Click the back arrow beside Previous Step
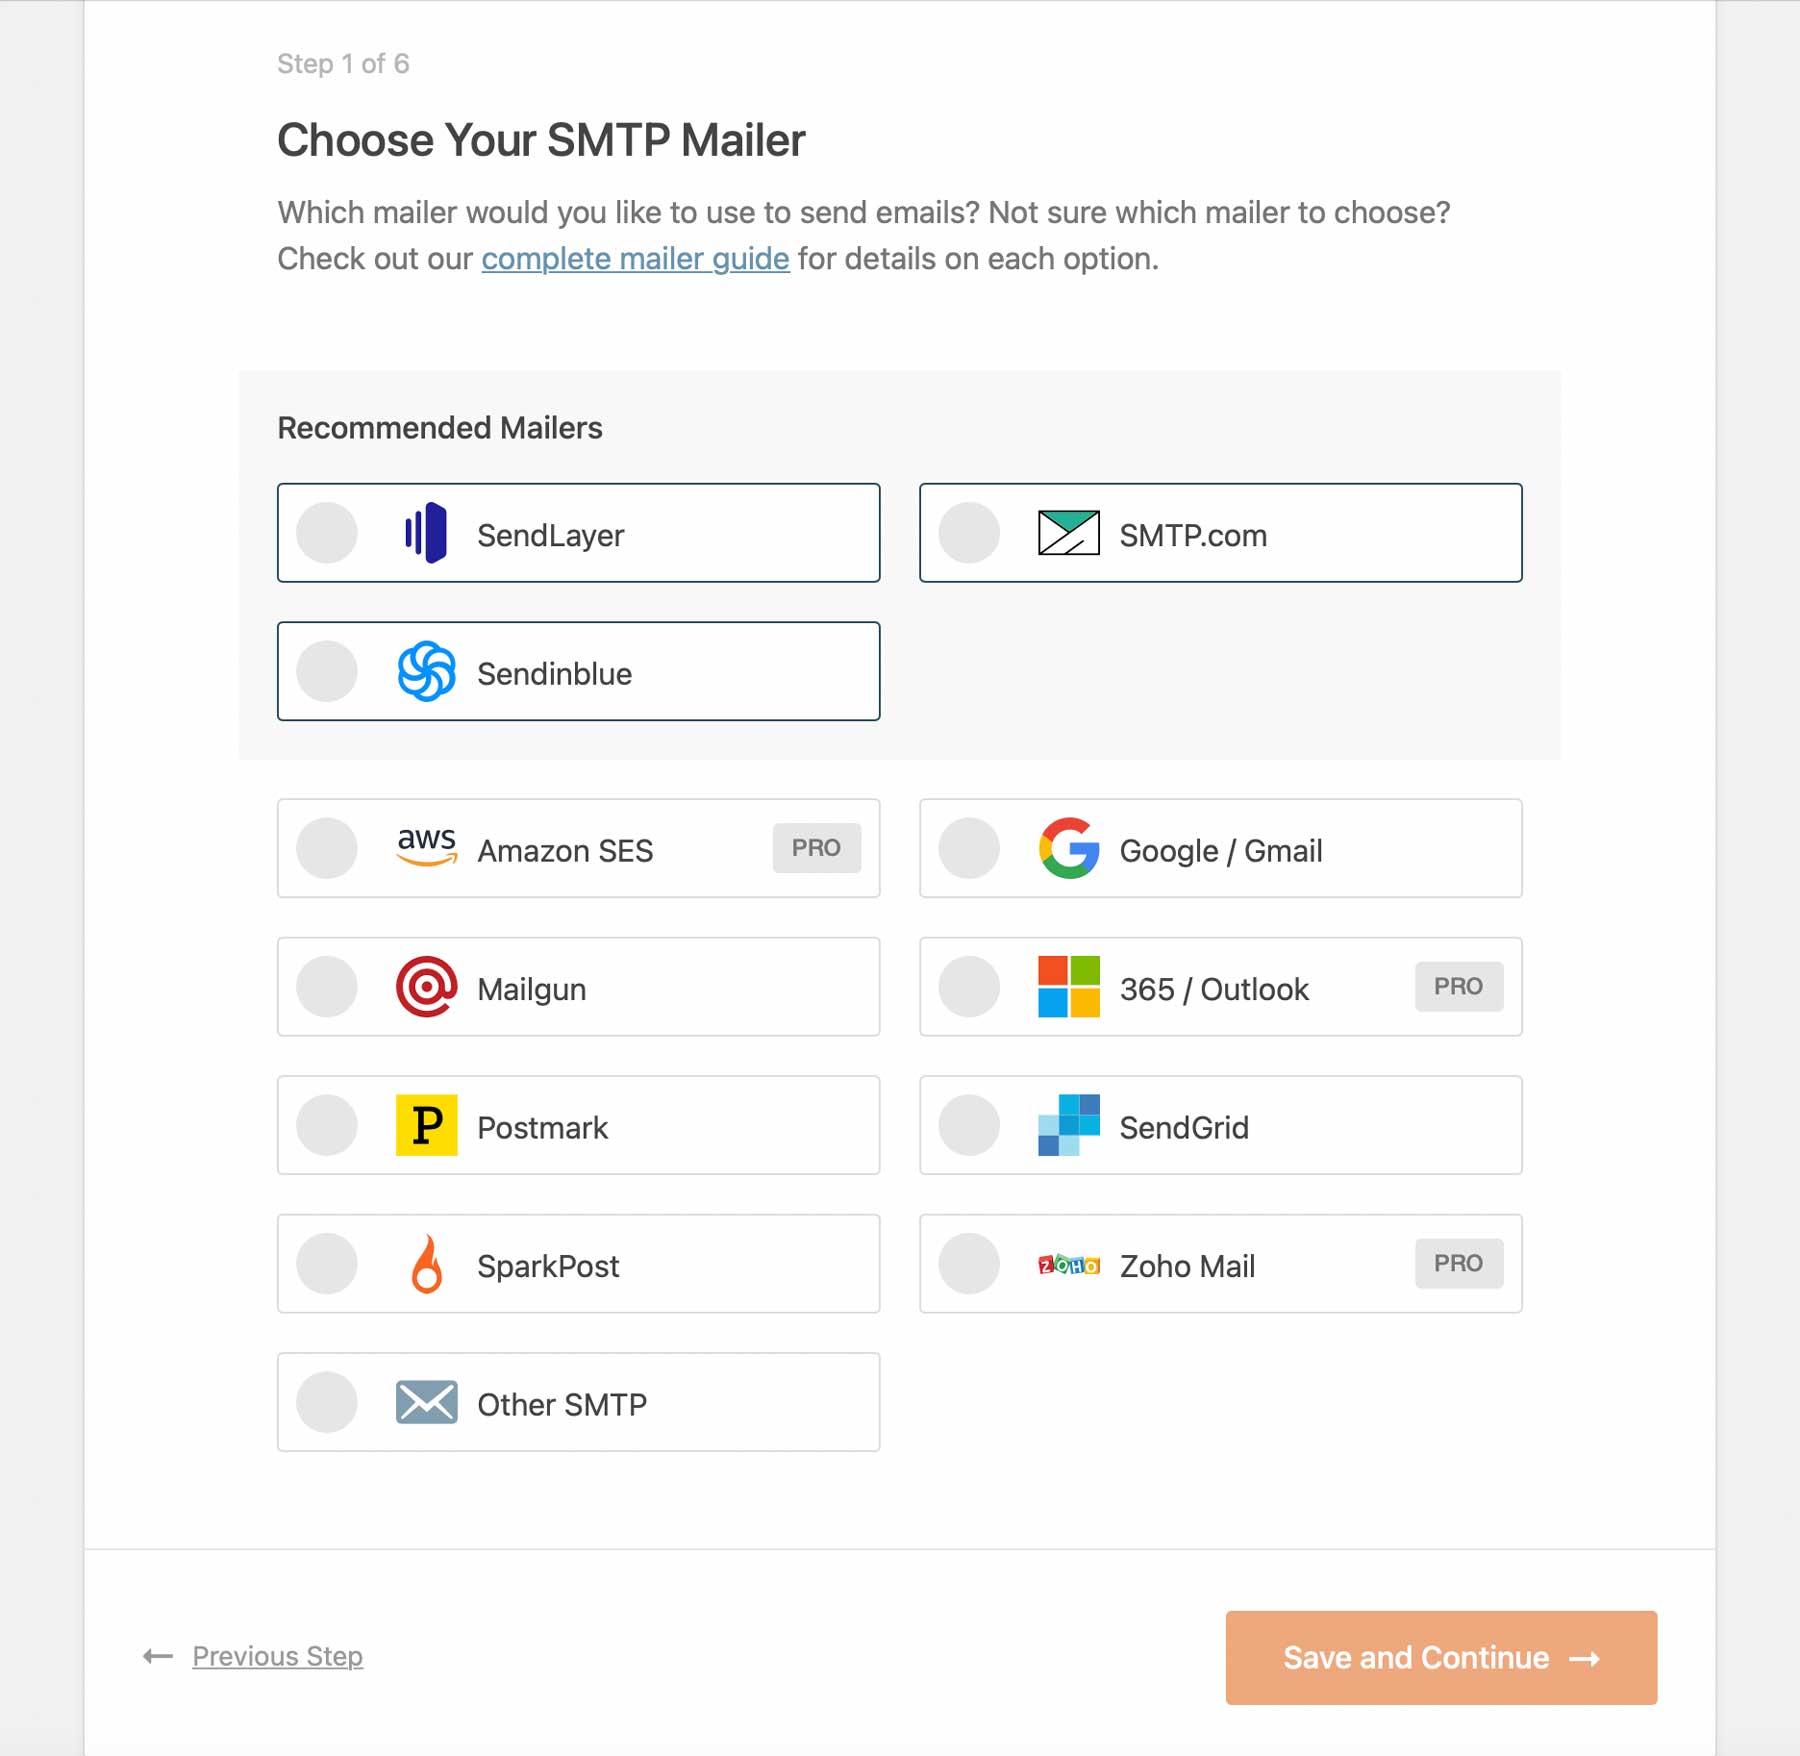The image size is (1800, 1756). pos(155,1657)
